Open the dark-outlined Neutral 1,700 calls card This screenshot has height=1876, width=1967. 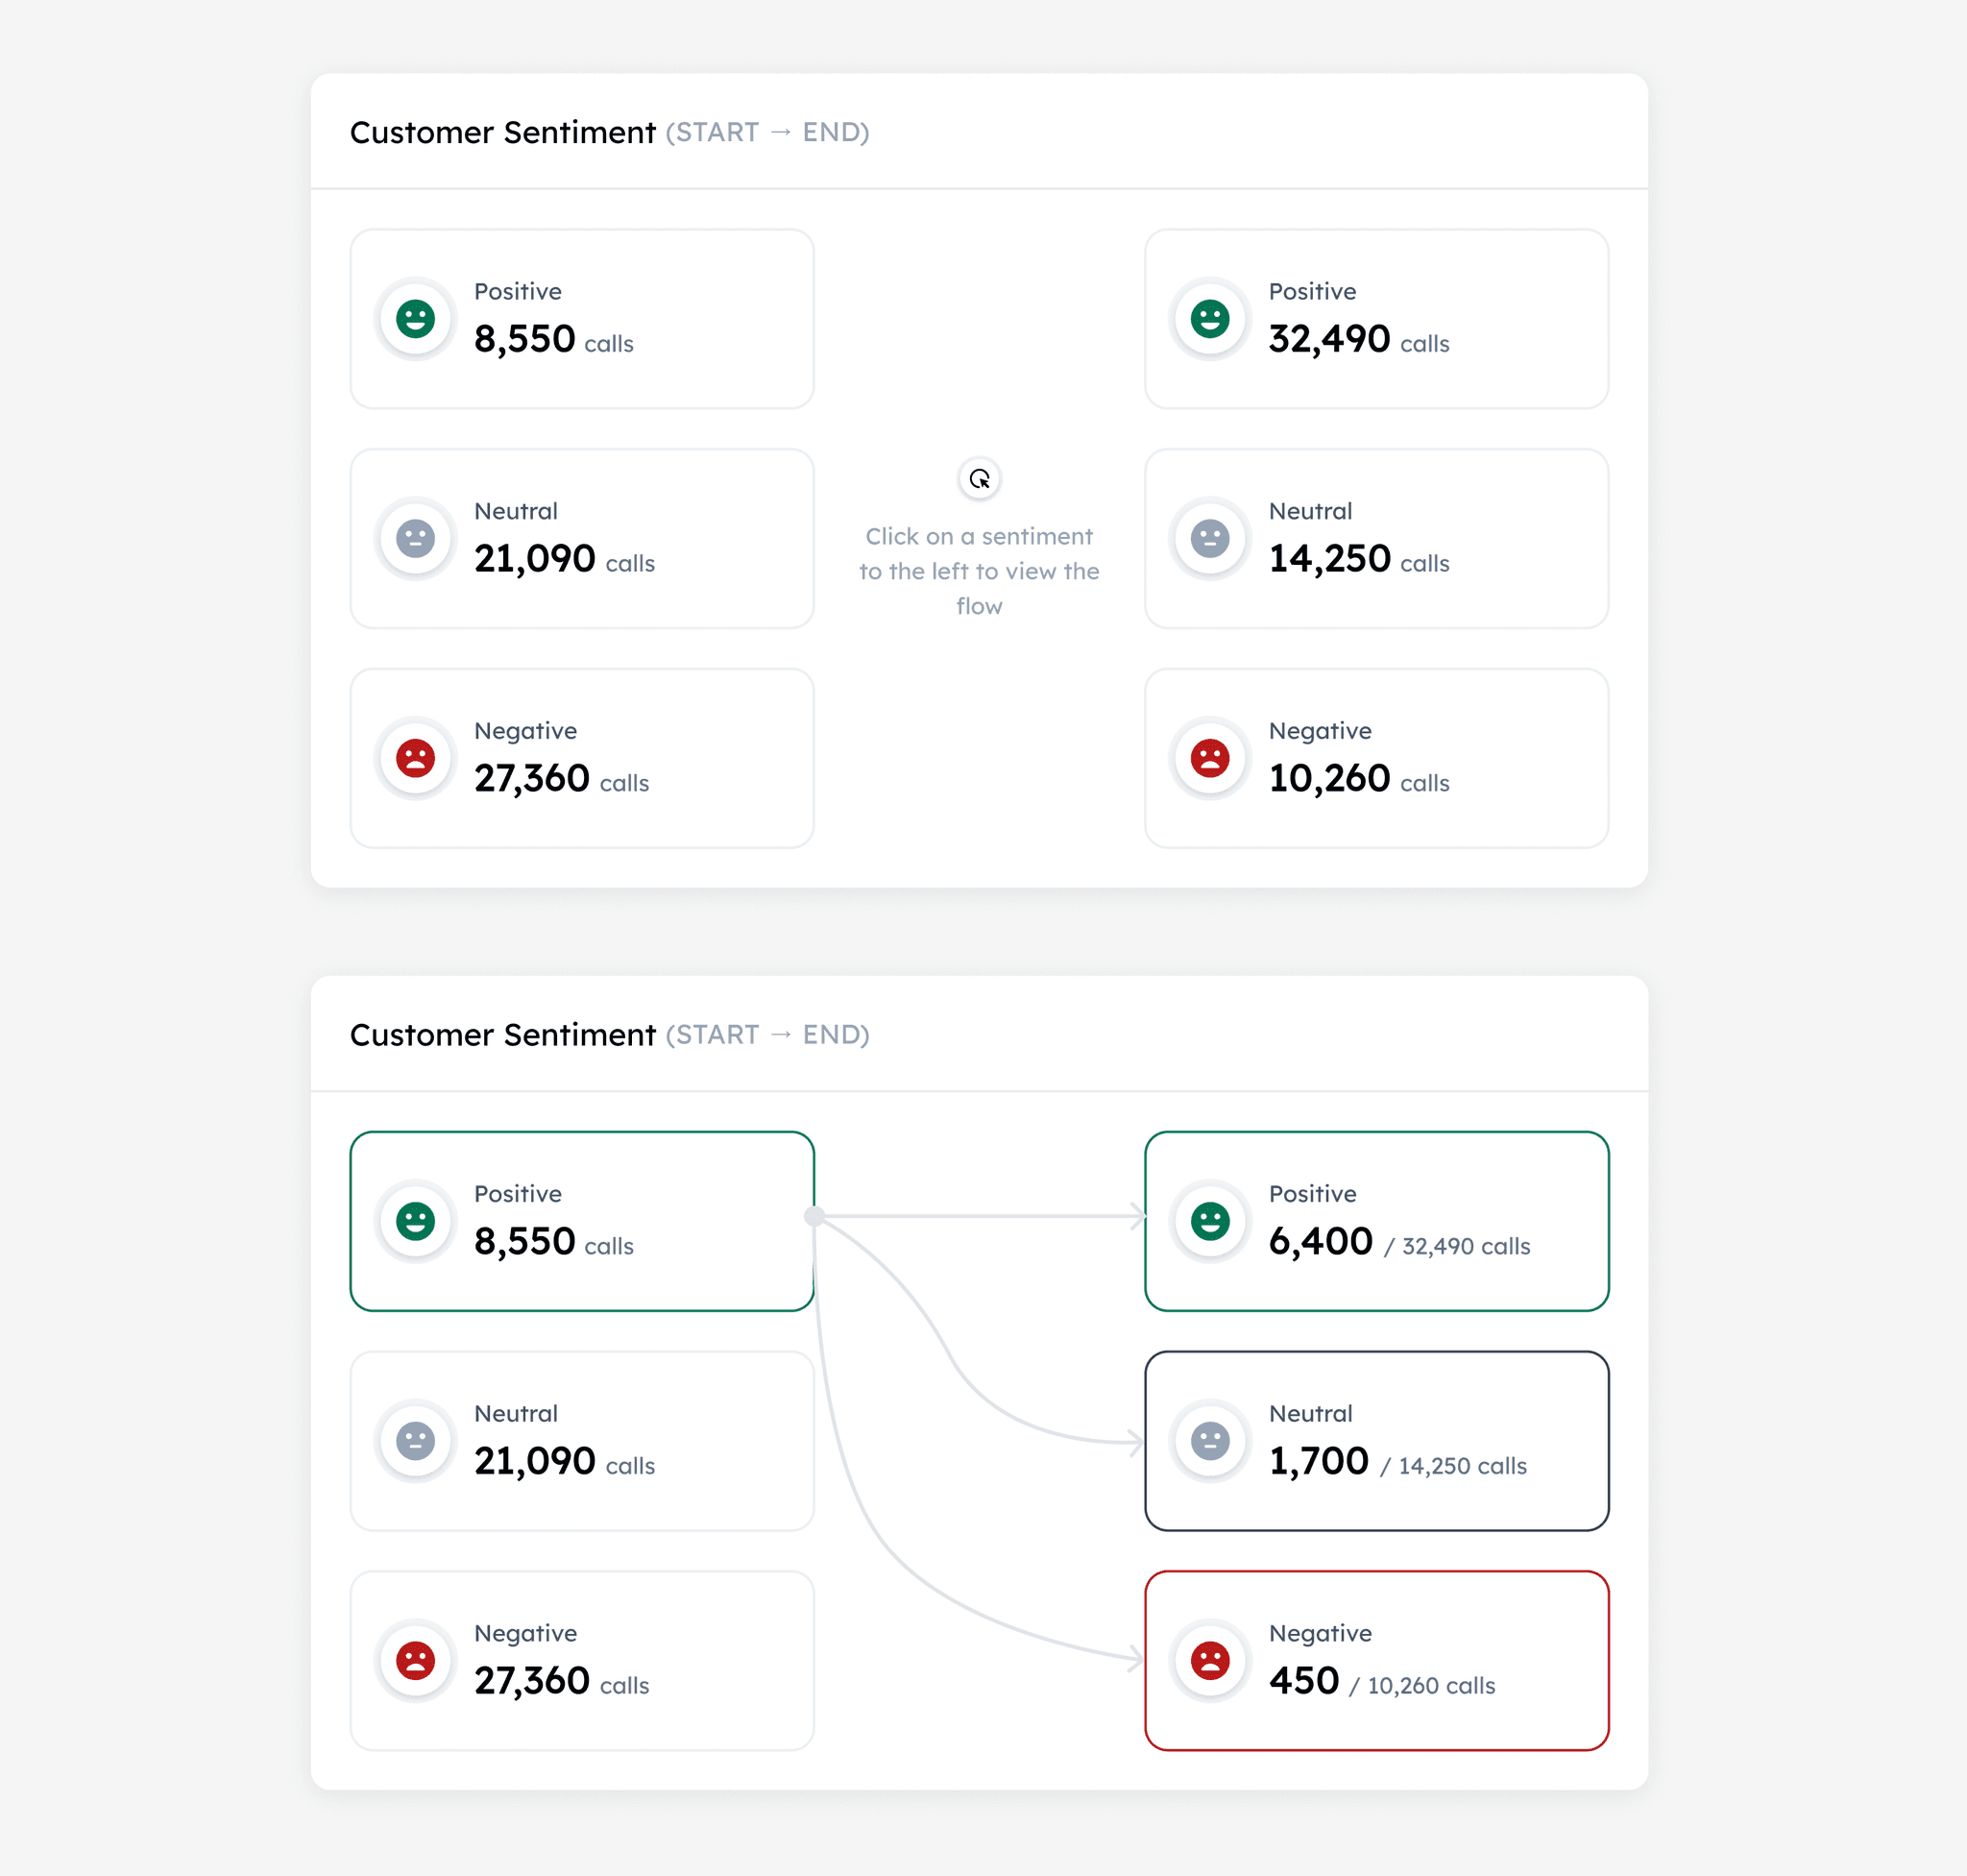click(1376, 1441)
